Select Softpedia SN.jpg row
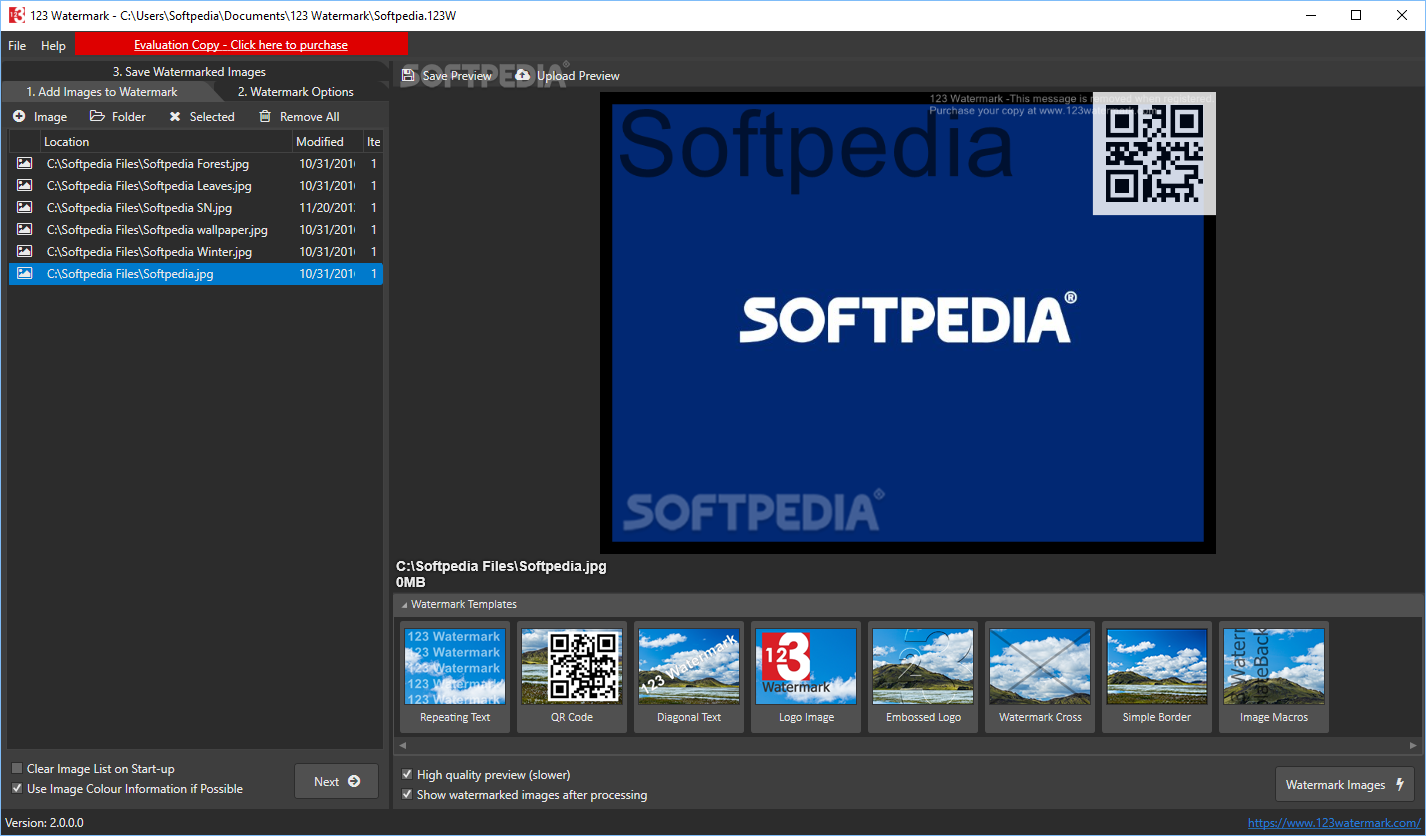Viewport: 1426px width, 836px height. 196,207
